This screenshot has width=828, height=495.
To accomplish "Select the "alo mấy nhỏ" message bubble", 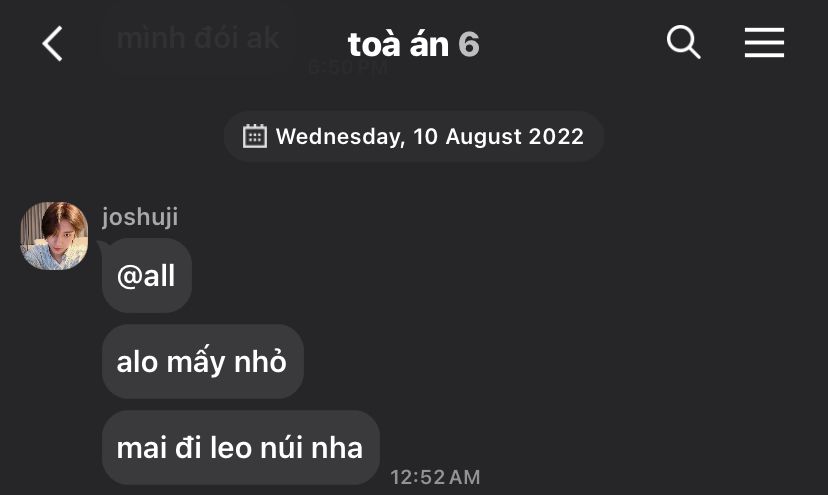I will point(202,361).
